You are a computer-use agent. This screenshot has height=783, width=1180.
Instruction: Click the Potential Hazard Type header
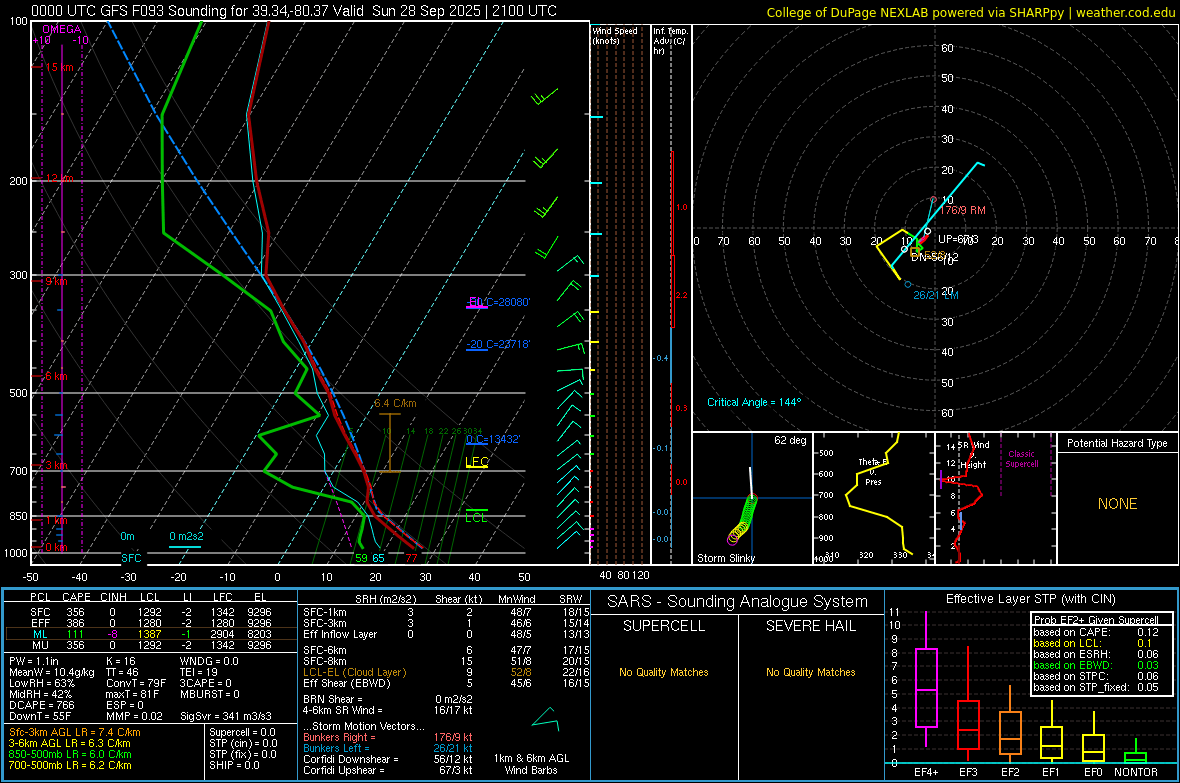pyautogui.click(x=1118, y=443)
